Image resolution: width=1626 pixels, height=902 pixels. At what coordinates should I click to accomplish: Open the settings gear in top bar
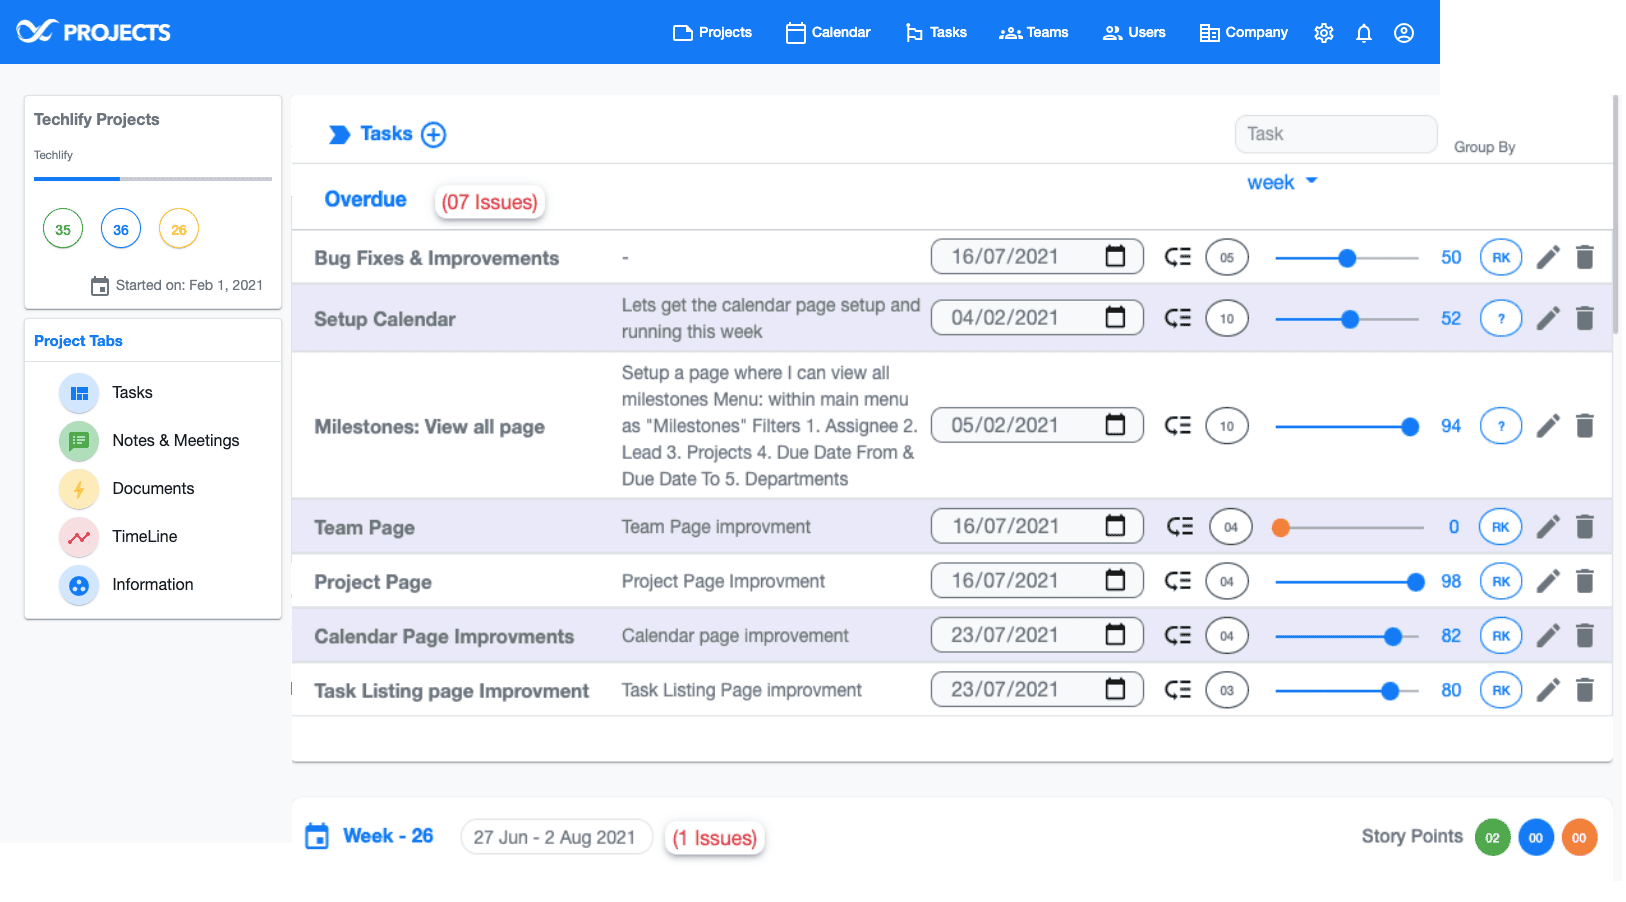click(x=1324, y=33)
